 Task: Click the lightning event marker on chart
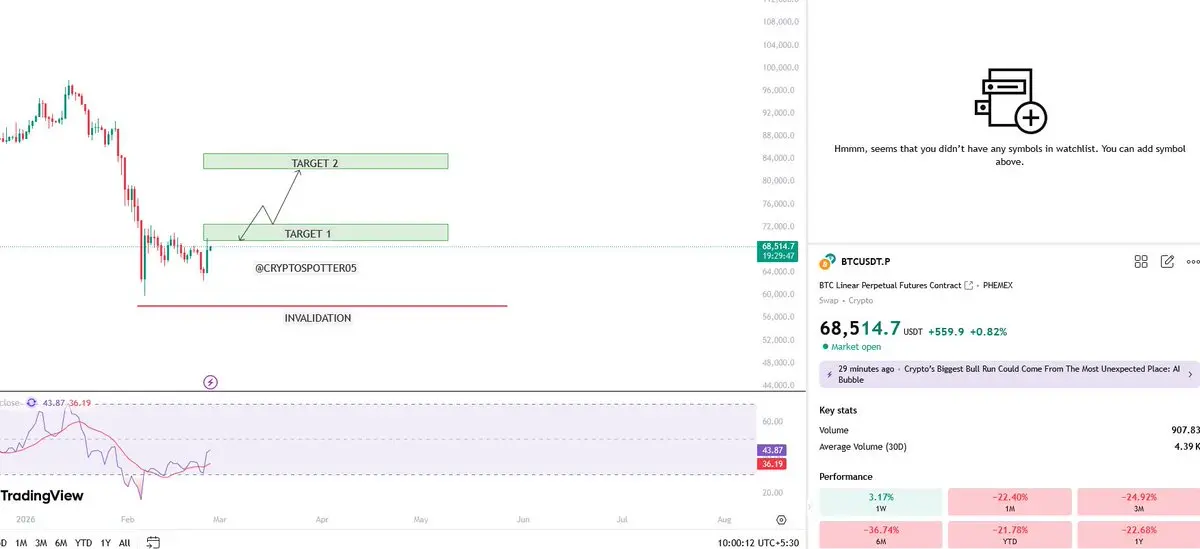tap(211, 382)
